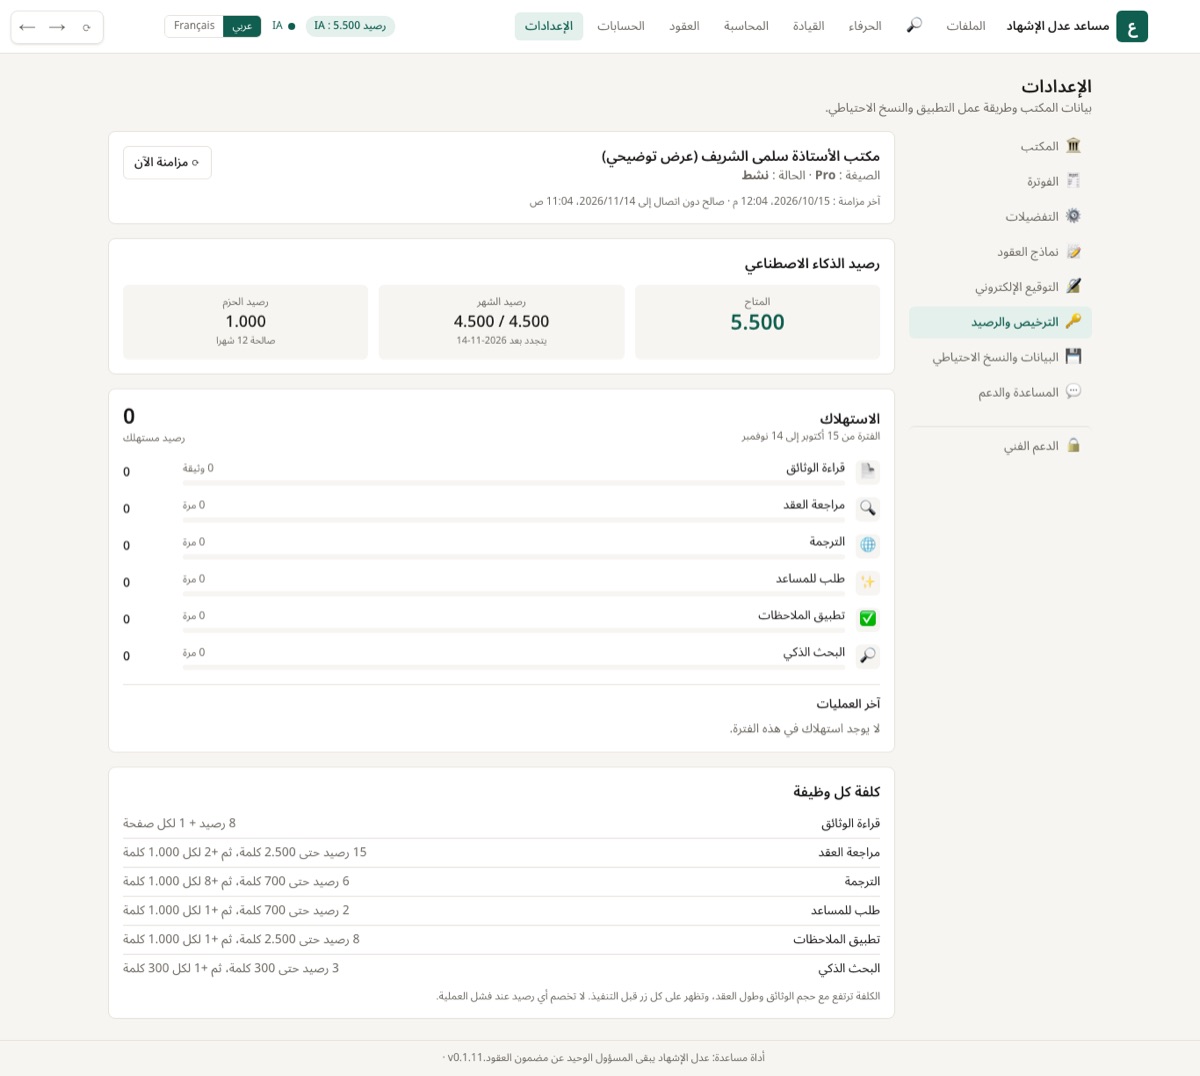Open the الحرفاء tab
This screenshot has height=1076, width=1200.
click(865, 26)
